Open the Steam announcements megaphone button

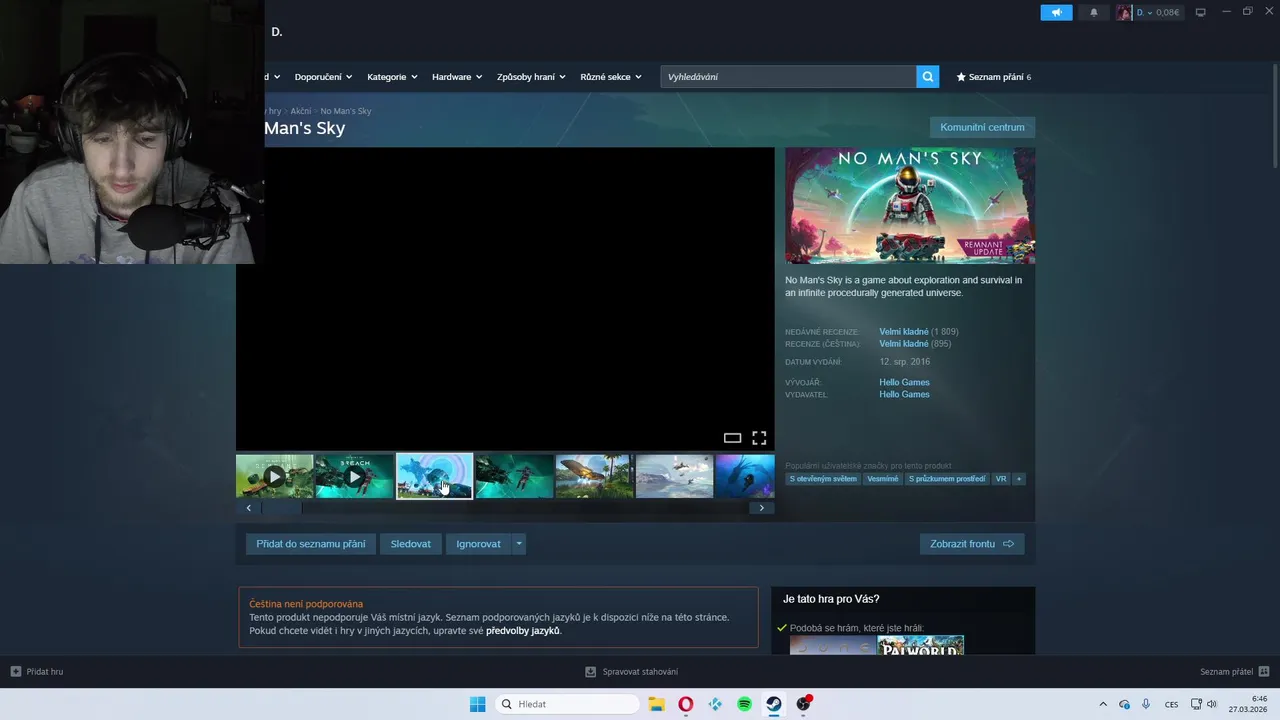[x=1056, y=12]
